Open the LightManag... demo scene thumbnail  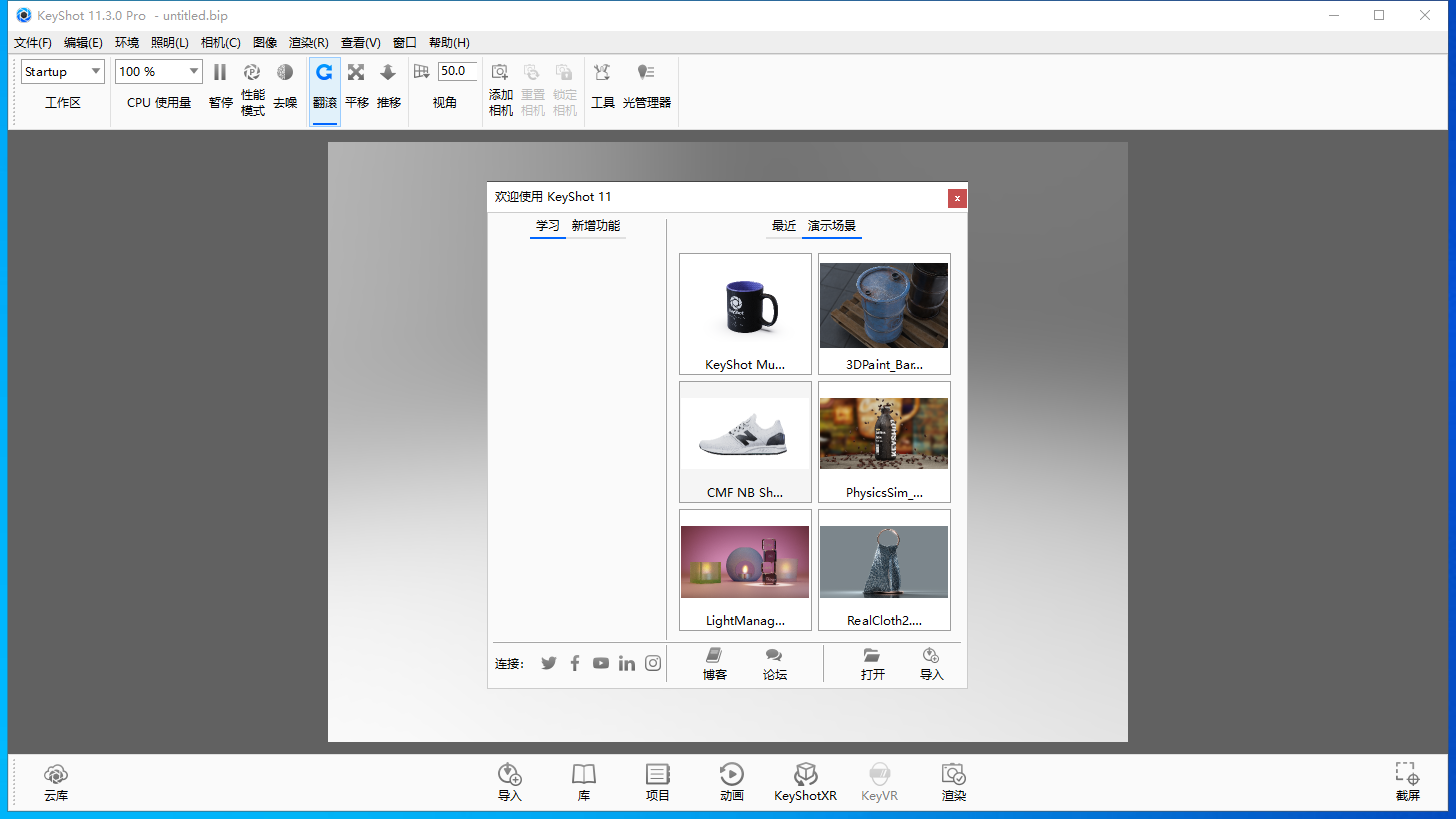coord(745,570)
